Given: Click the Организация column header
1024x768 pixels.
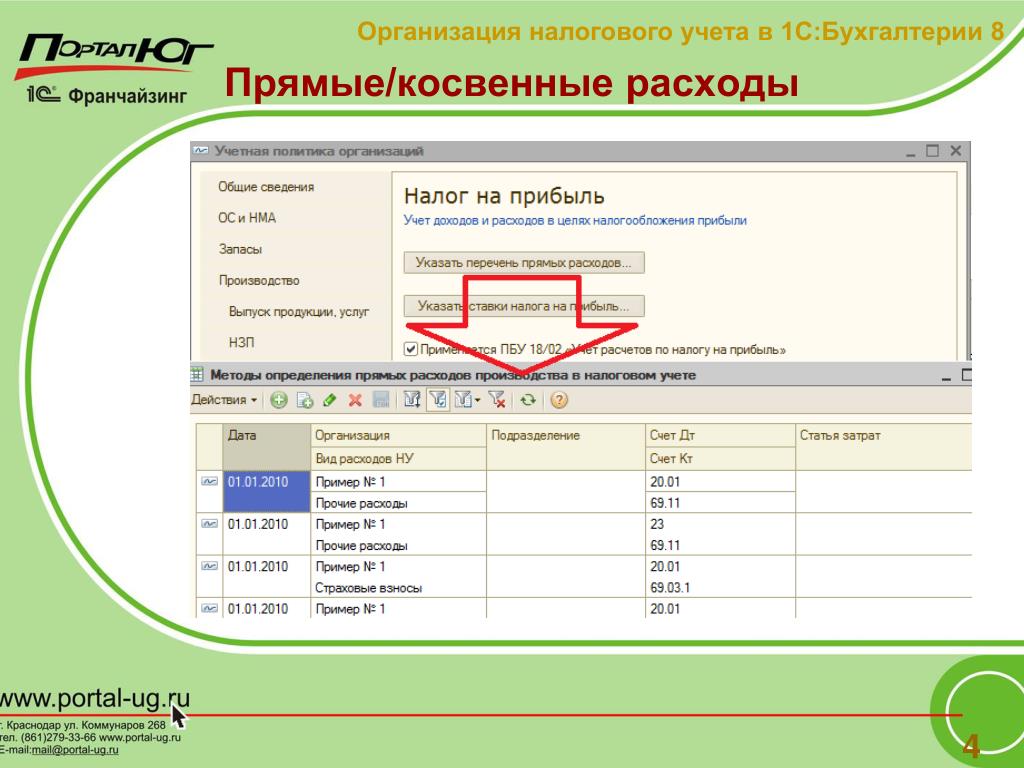Looking at the screenshot, I should tap(398, 436).
